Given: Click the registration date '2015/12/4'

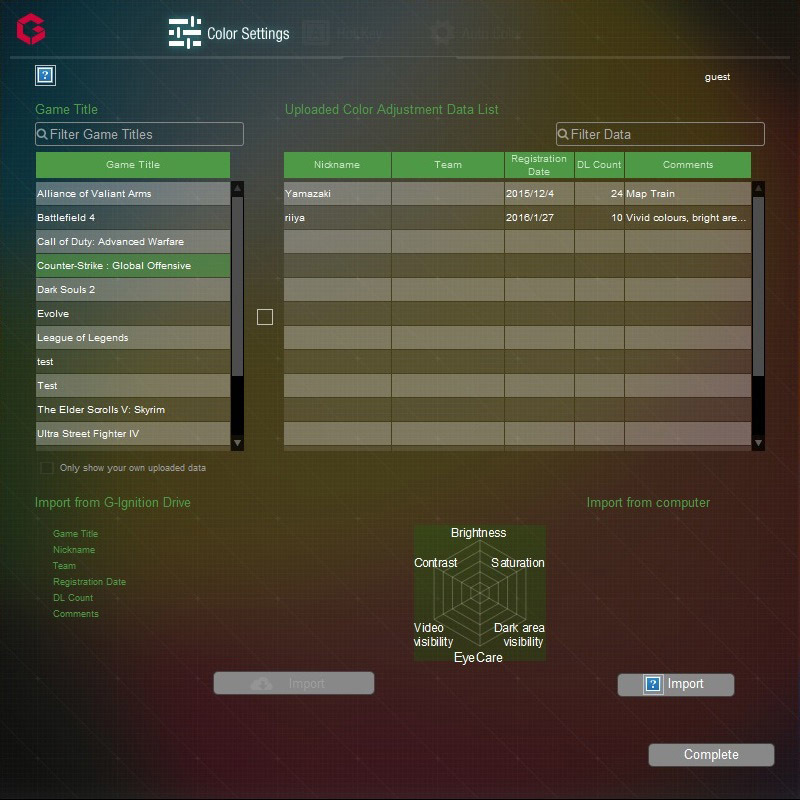Looking at the screenshot, I should click(x=539, y=193).
